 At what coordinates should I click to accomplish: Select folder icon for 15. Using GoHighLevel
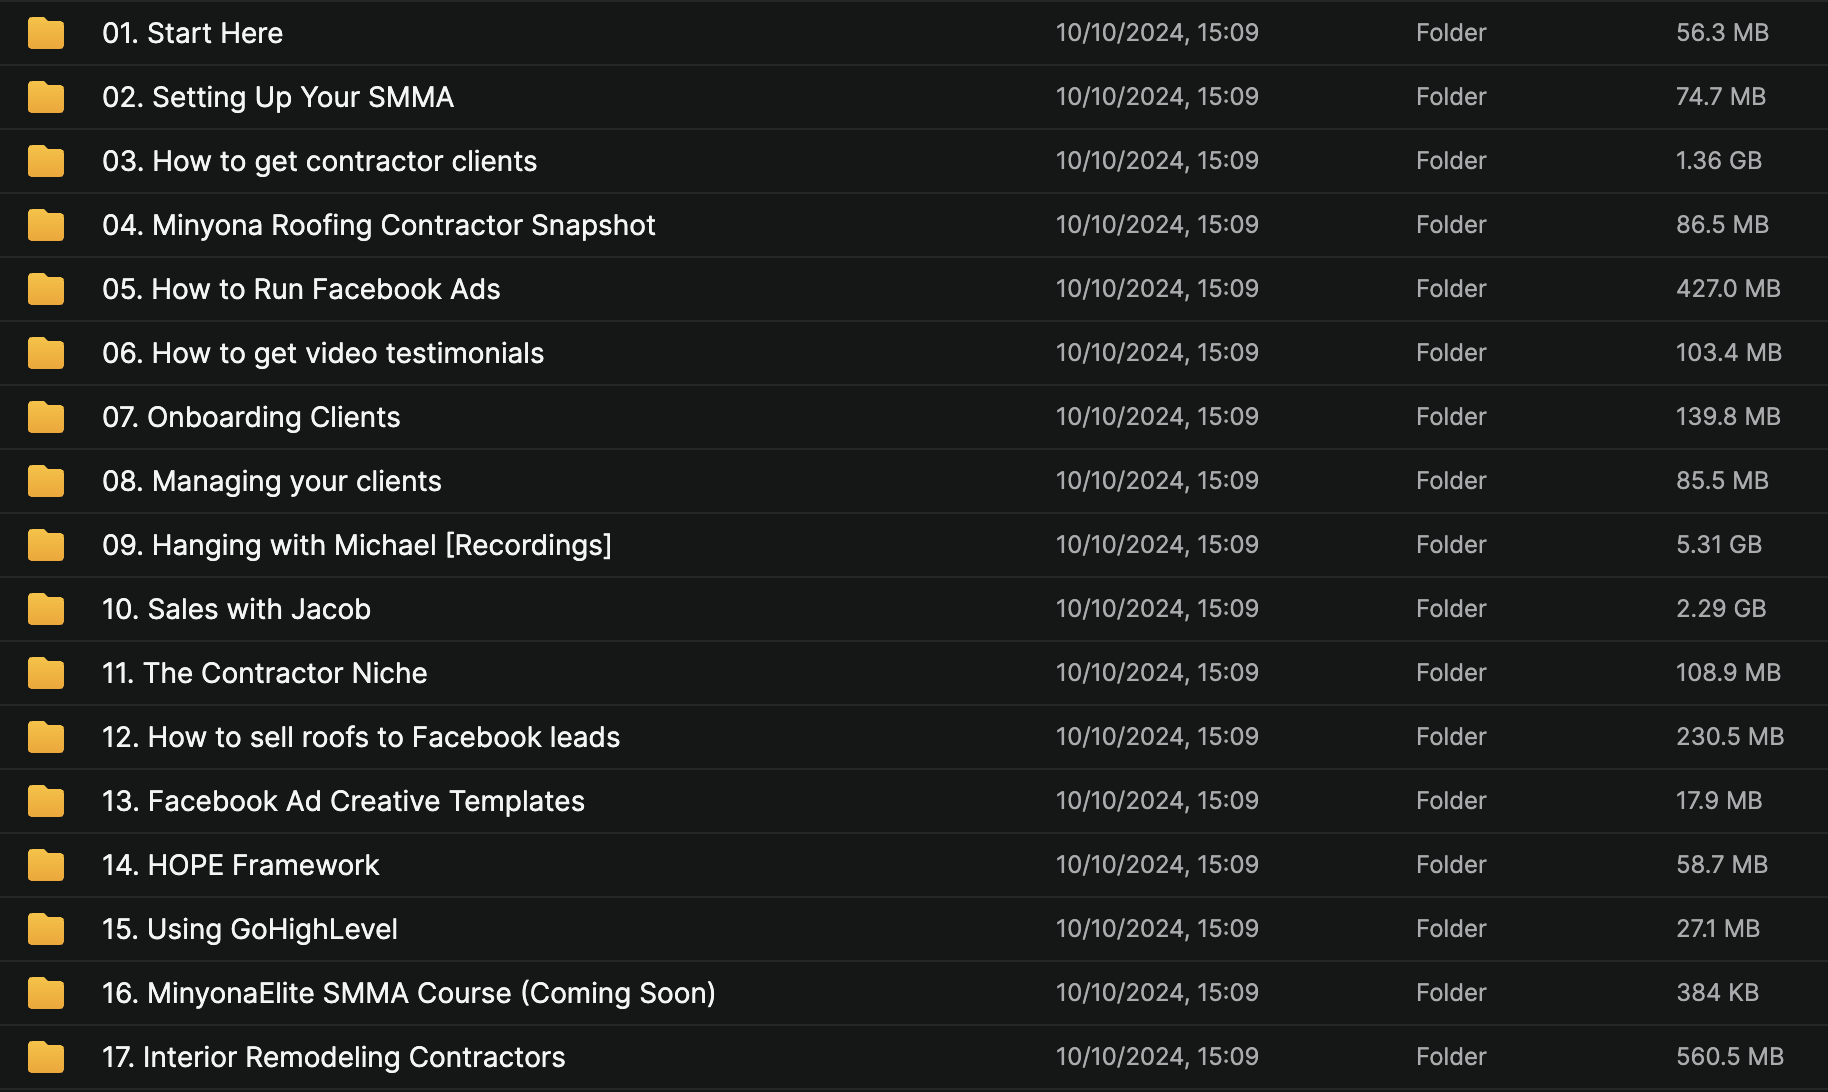click(x=46, y=929)
